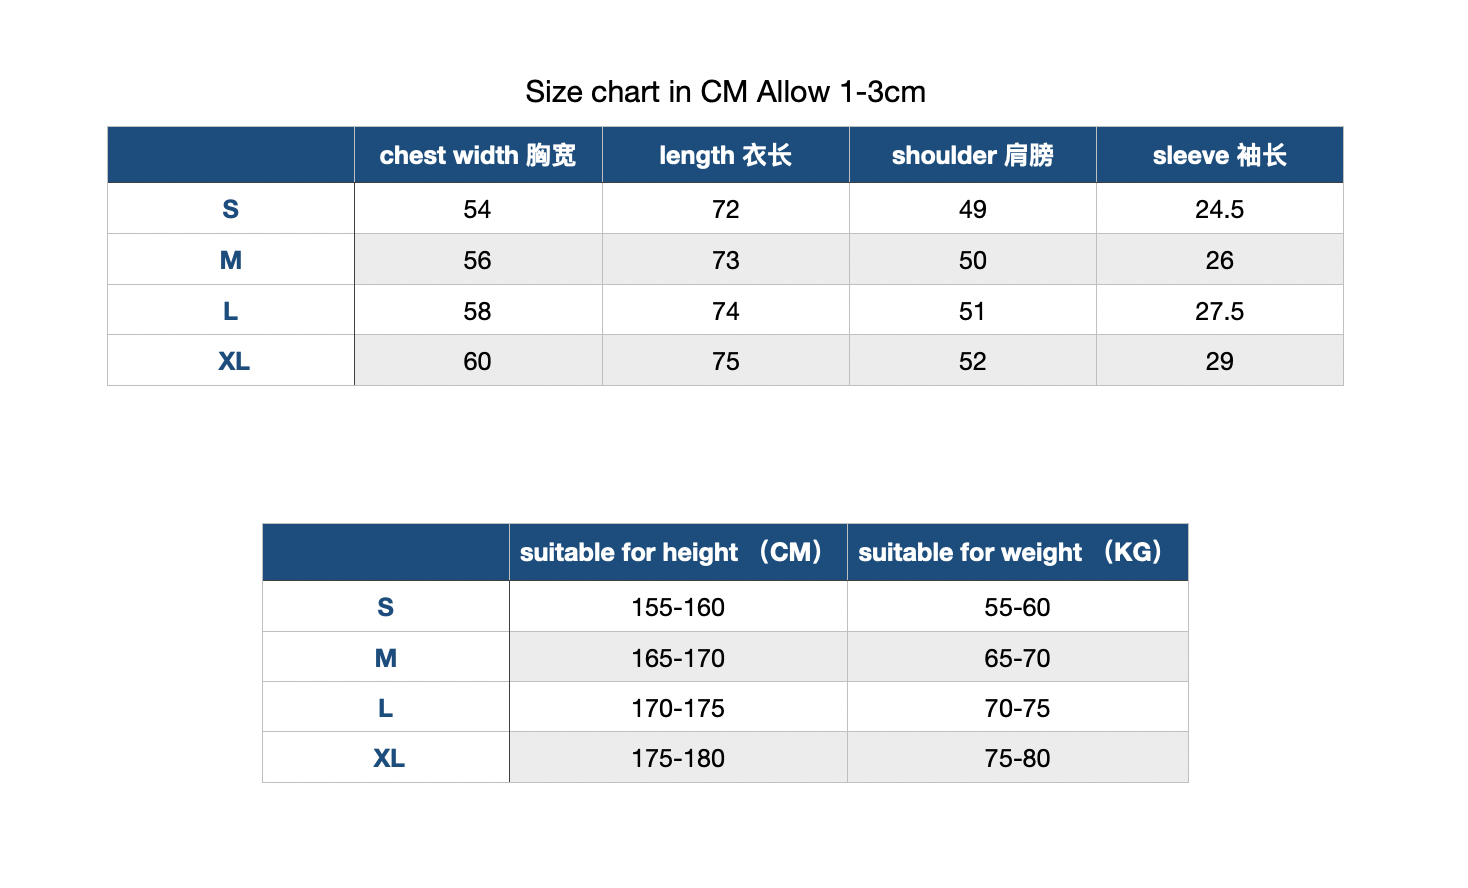Click the length value 73

pos(726,260)
